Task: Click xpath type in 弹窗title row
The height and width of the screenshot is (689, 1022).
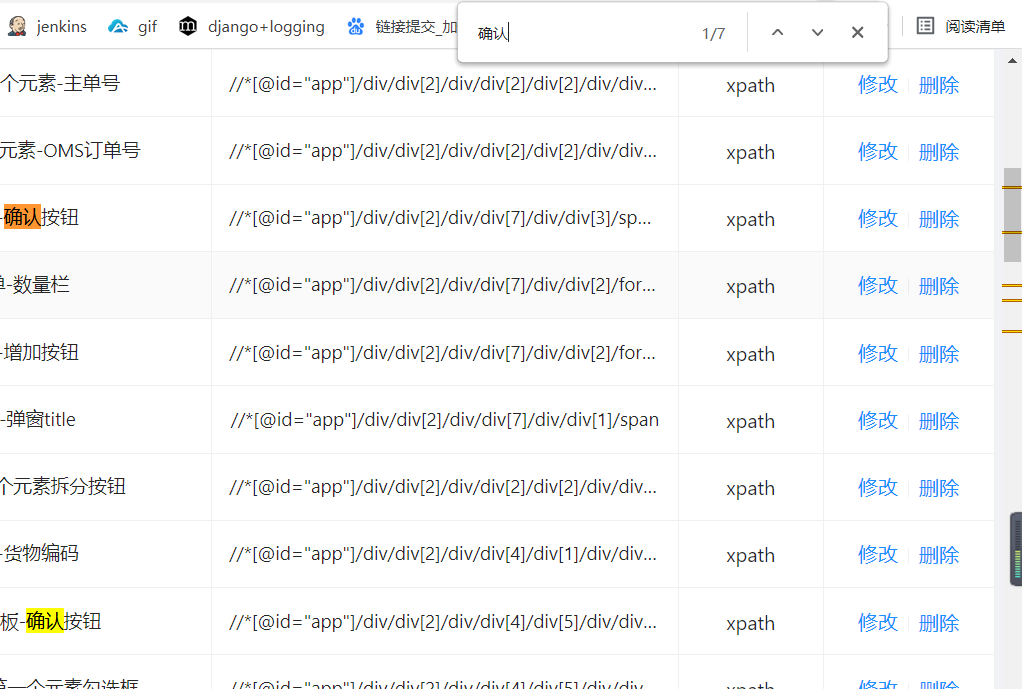Action: [750, 422]
